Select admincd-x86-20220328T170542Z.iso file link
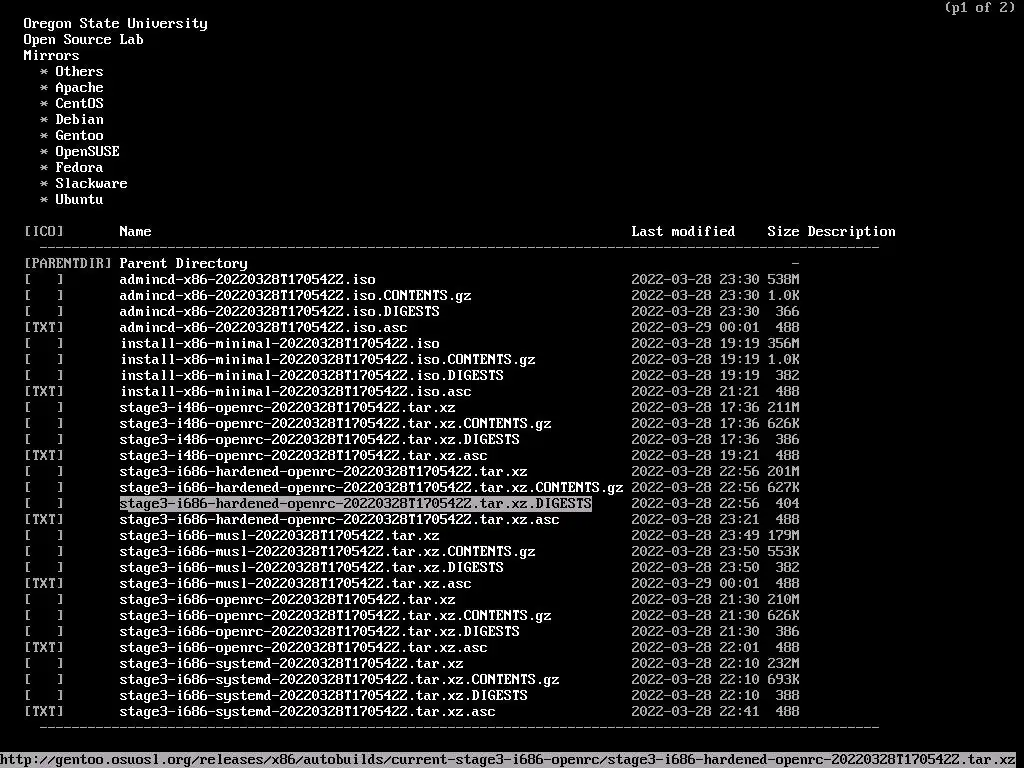Viewport: 1024px width, 768px height. [x=248, y=280]
